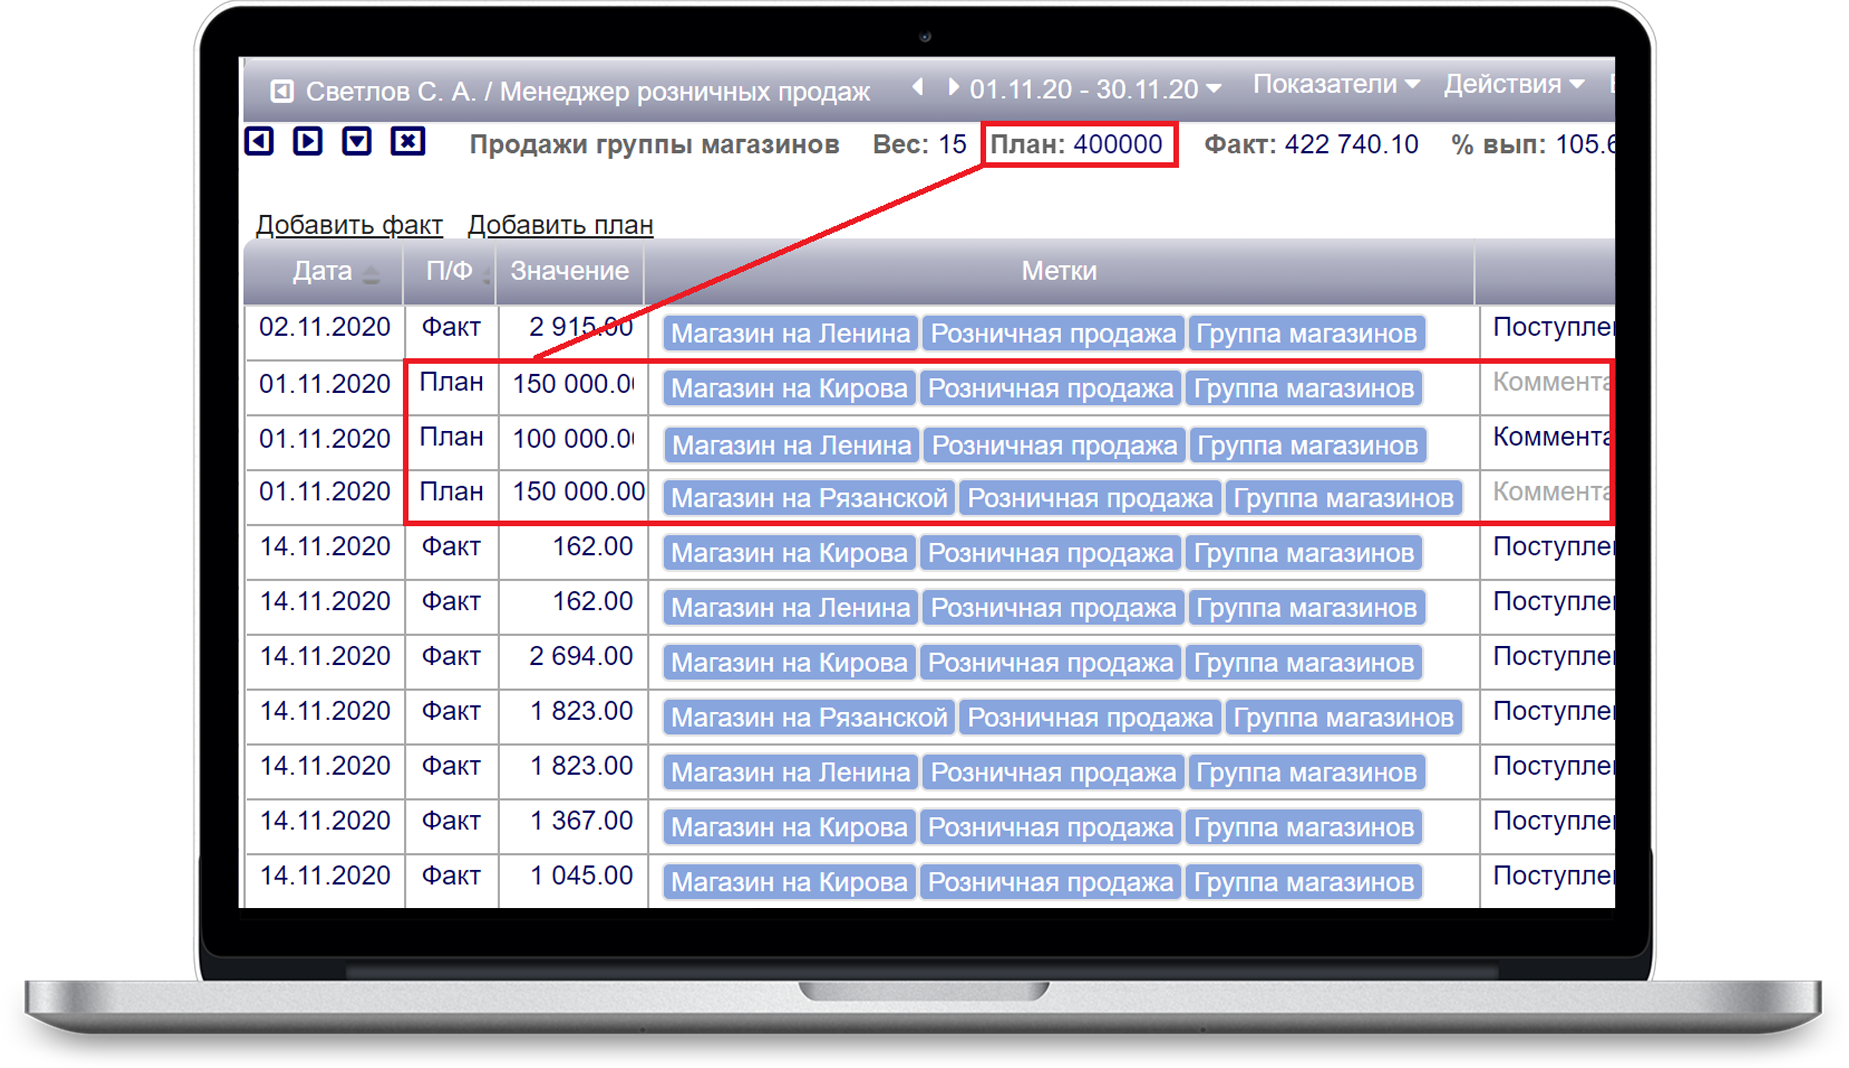
Task: Click the Добавить план link
Action: (560, 225)
